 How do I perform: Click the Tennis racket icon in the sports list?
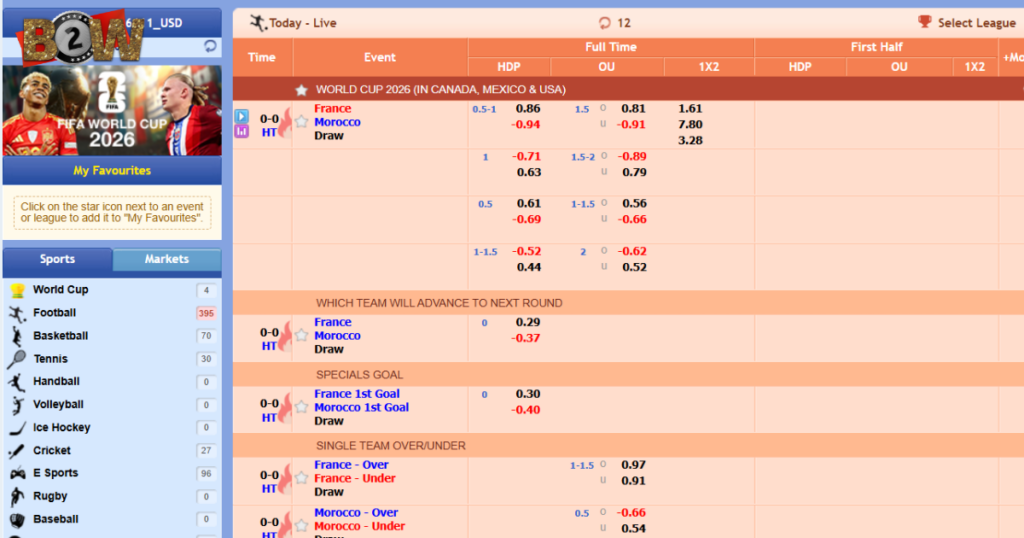17,359
